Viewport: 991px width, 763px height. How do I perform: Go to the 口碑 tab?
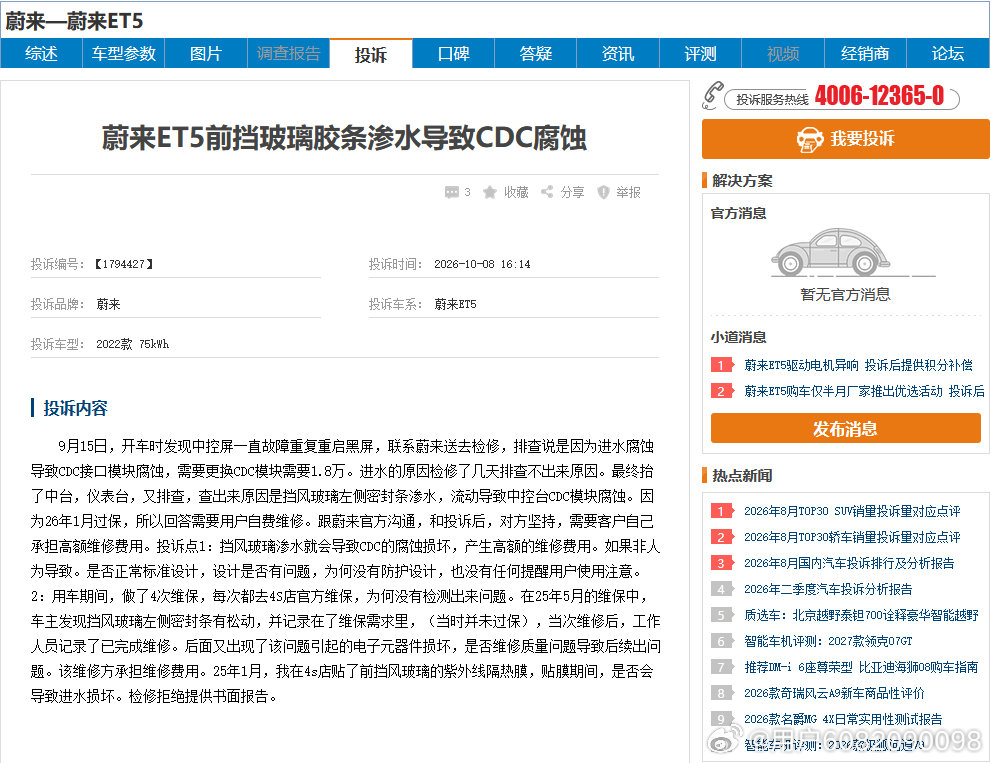(453, 54)
